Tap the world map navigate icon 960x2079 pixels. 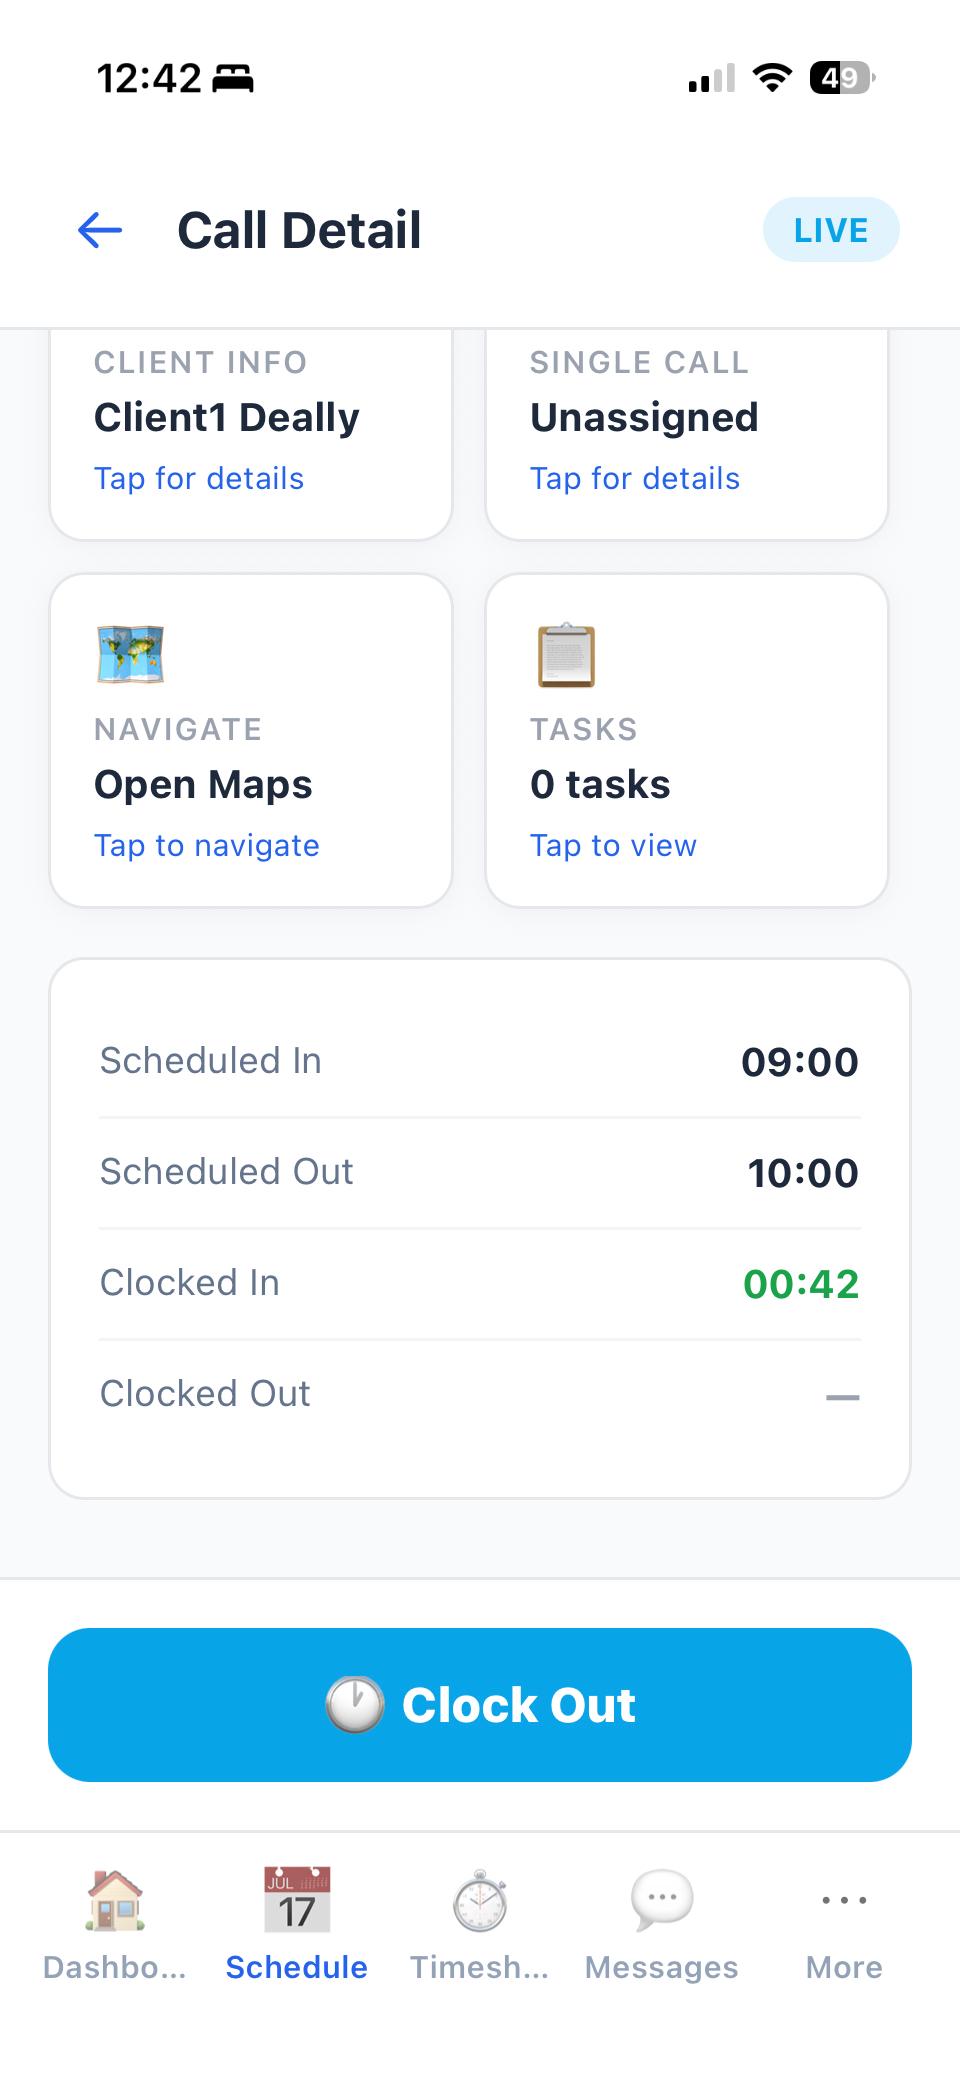coord(130,655)
